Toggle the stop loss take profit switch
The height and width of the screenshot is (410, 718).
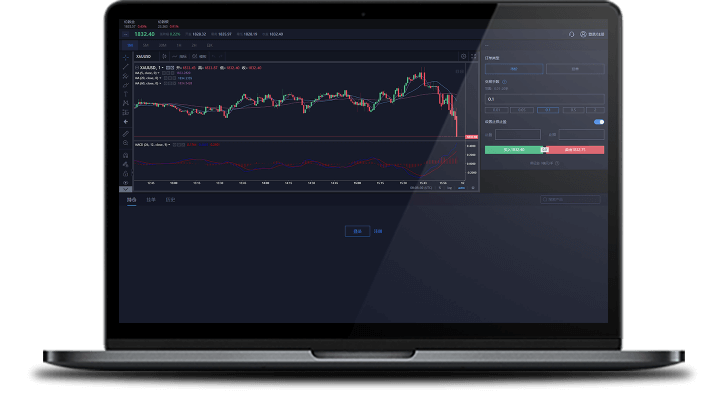pos(598,122)
